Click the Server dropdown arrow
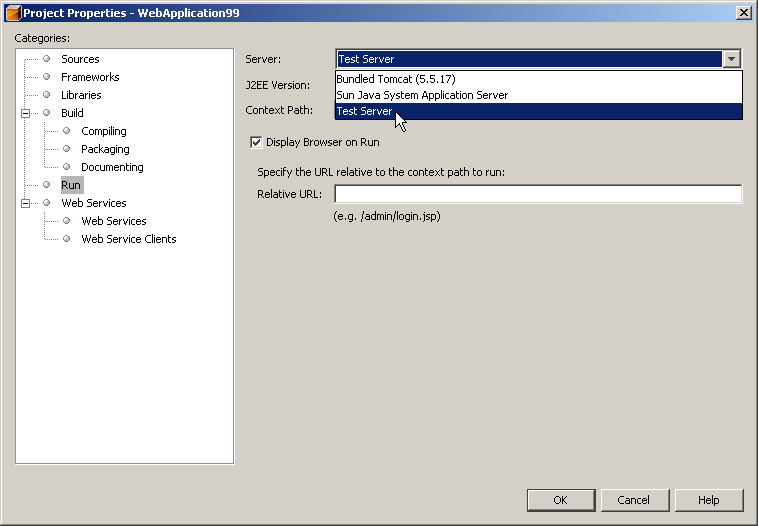758x526 pixels. (732, 59)
